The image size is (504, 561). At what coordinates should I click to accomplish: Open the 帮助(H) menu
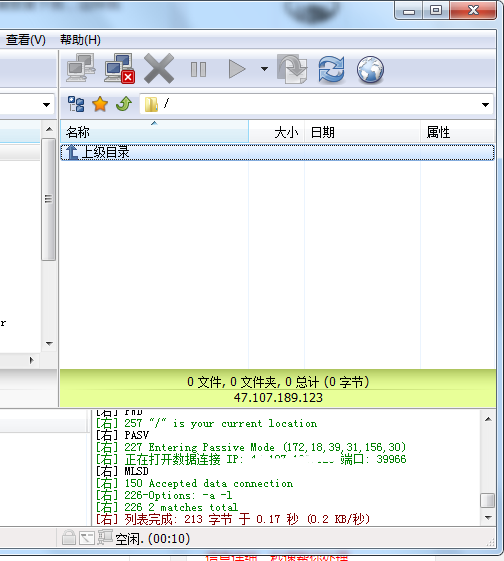point(80,40)
